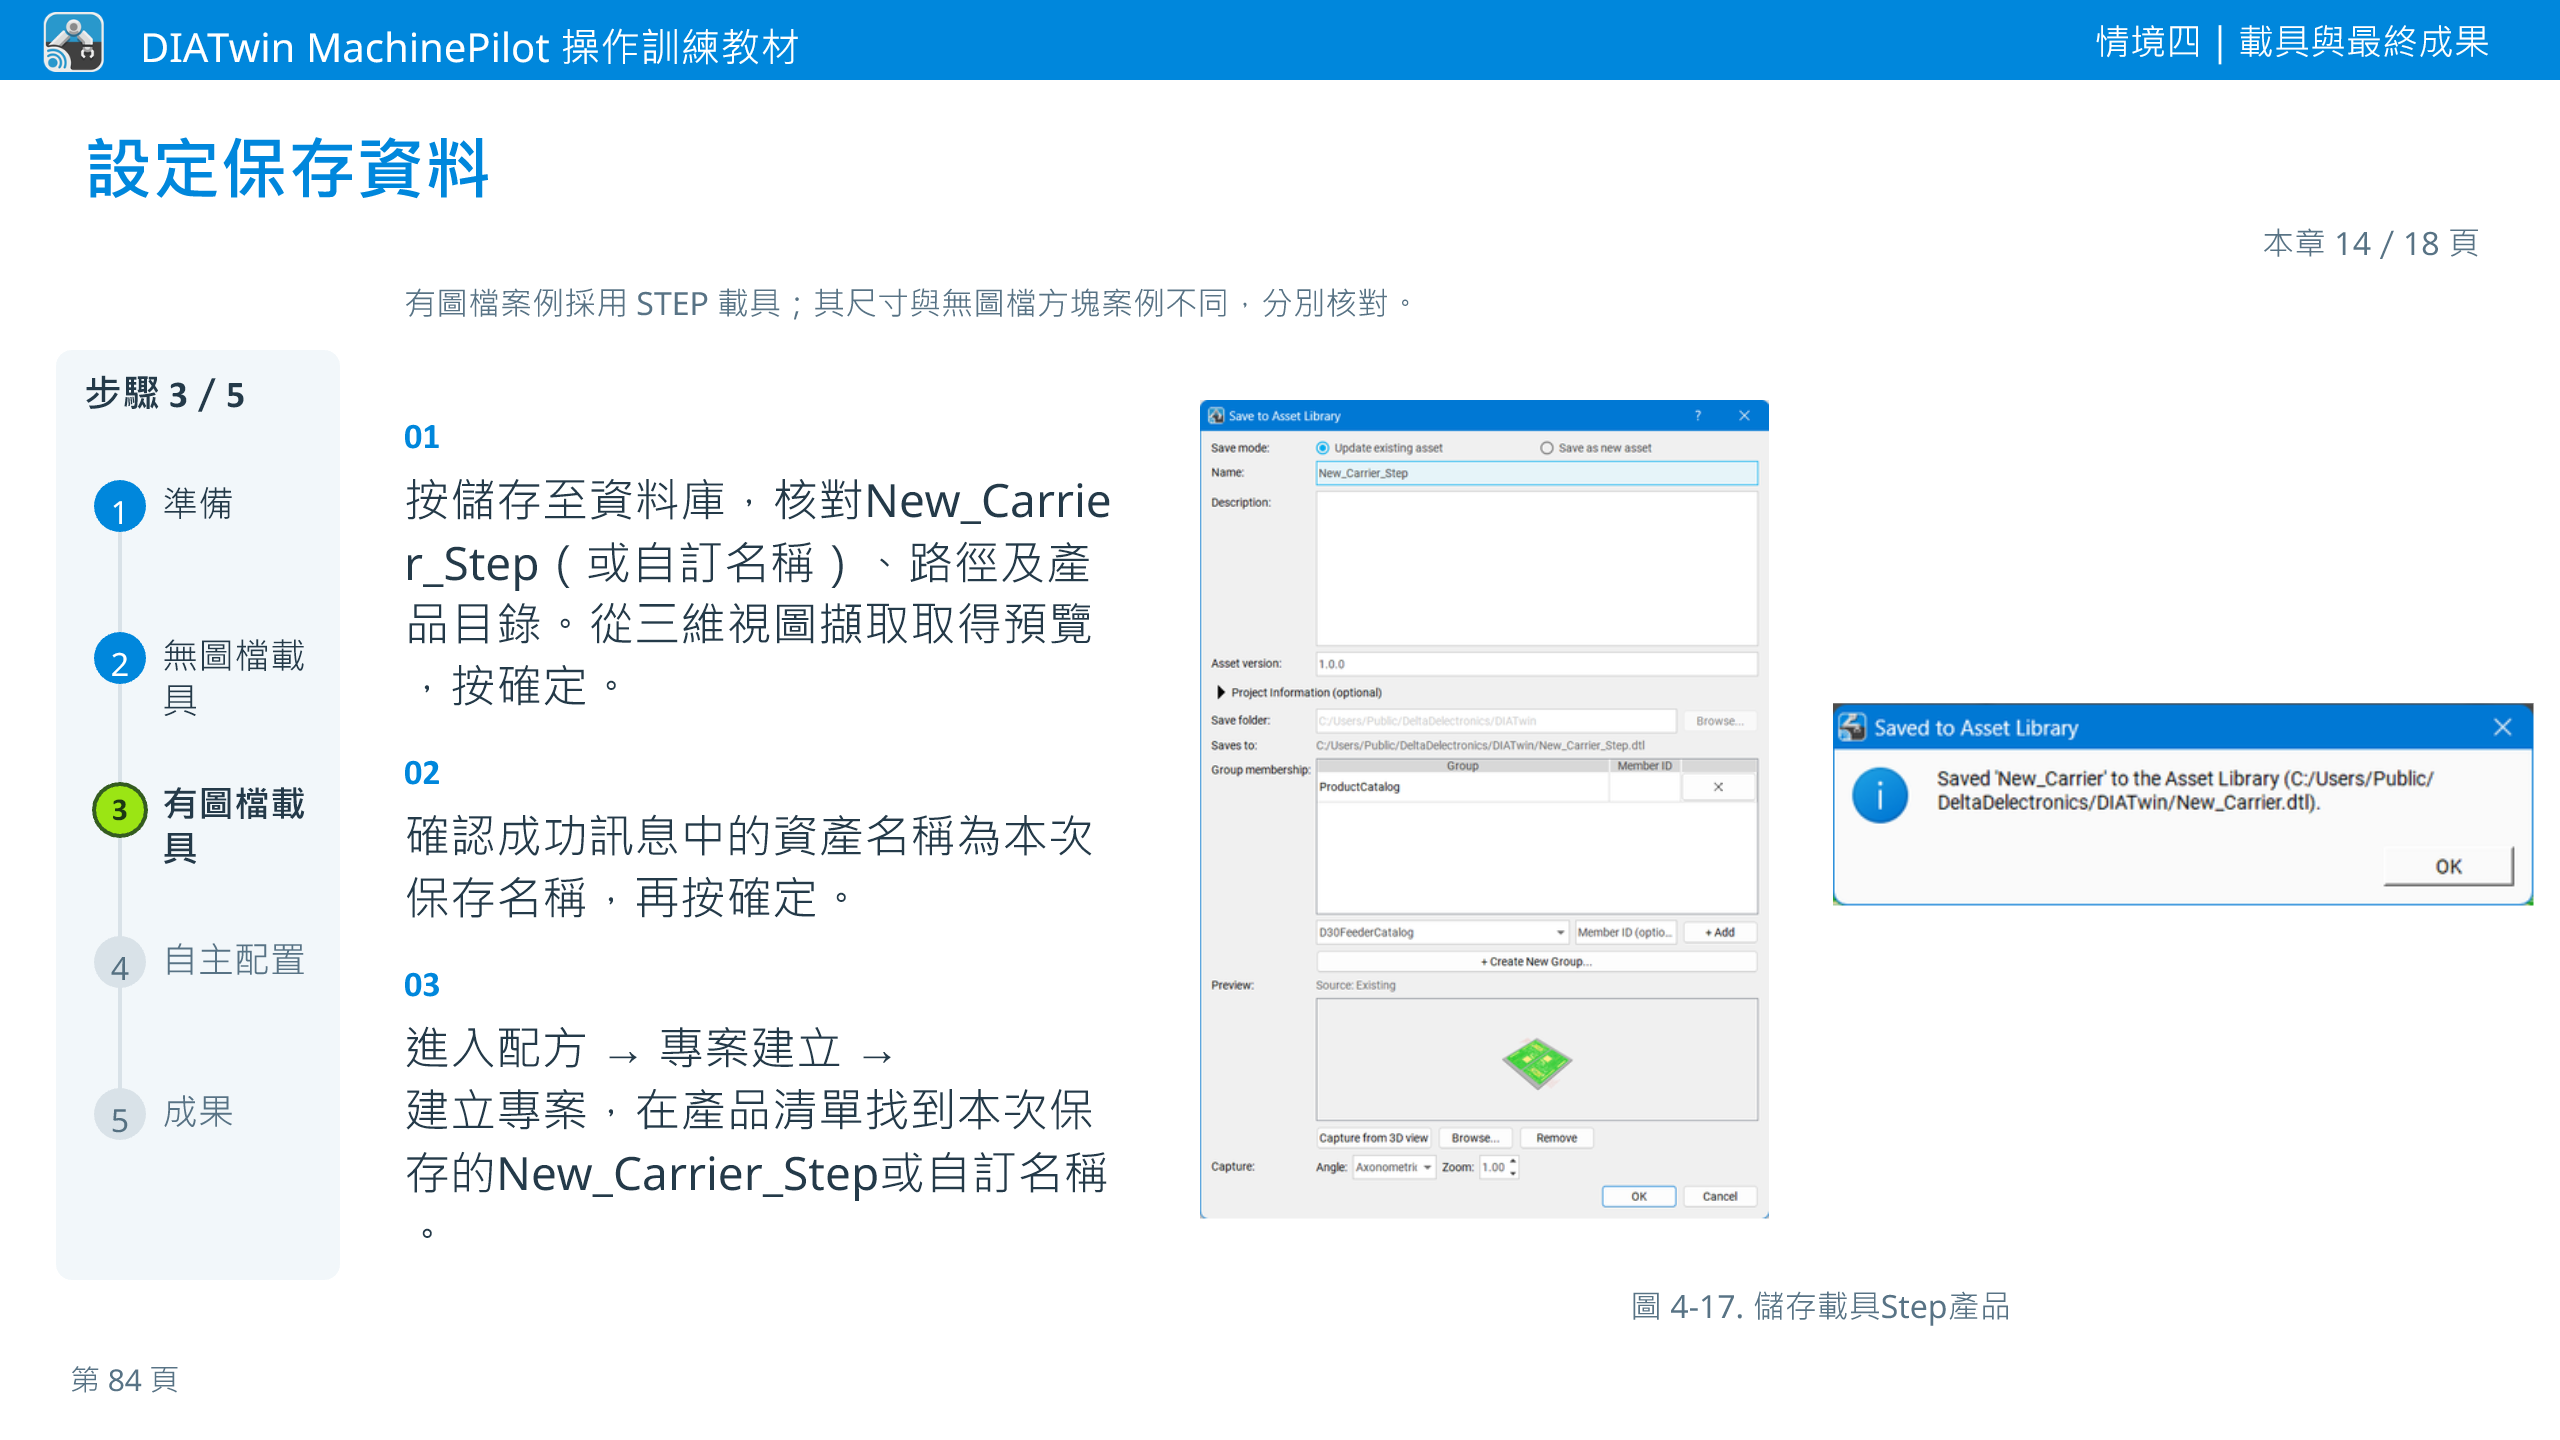Remove ProductCatalog group with its X button

[x=1718, y=787]
